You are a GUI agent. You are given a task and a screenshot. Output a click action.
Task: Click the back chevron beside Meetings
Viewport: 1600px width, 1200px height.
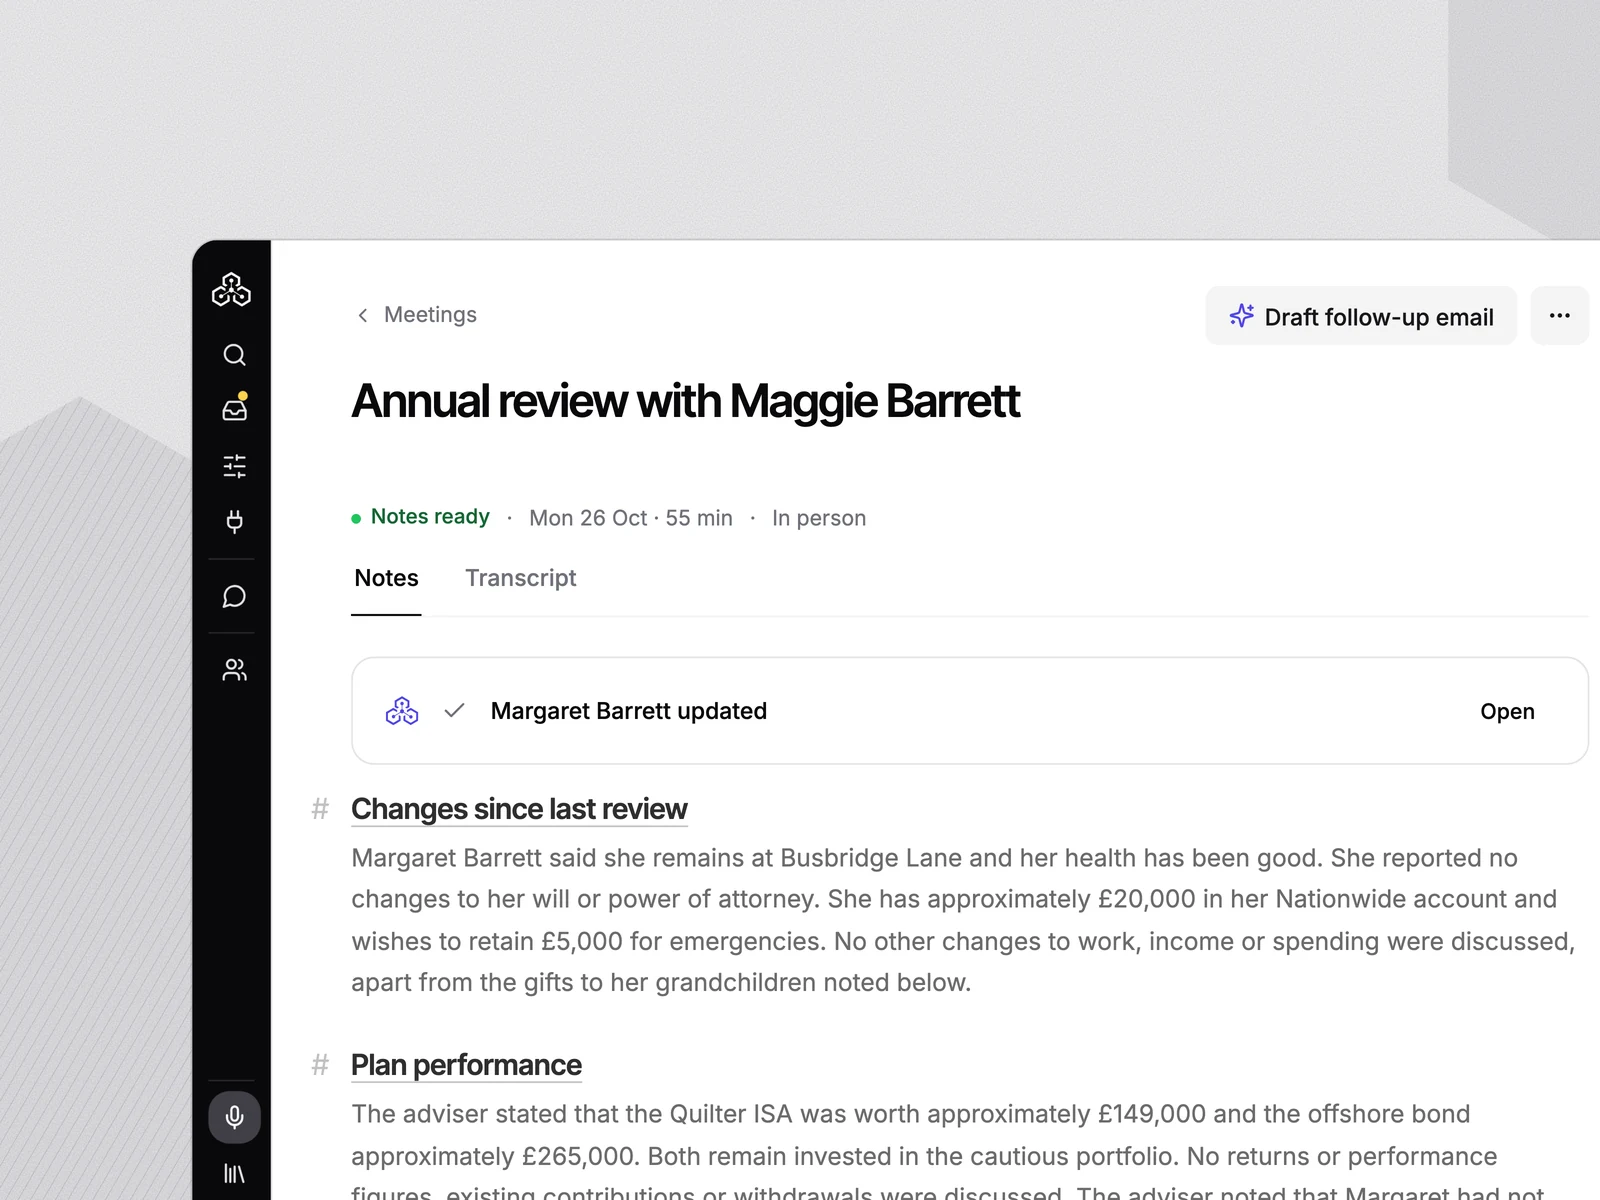coord(363,316)
